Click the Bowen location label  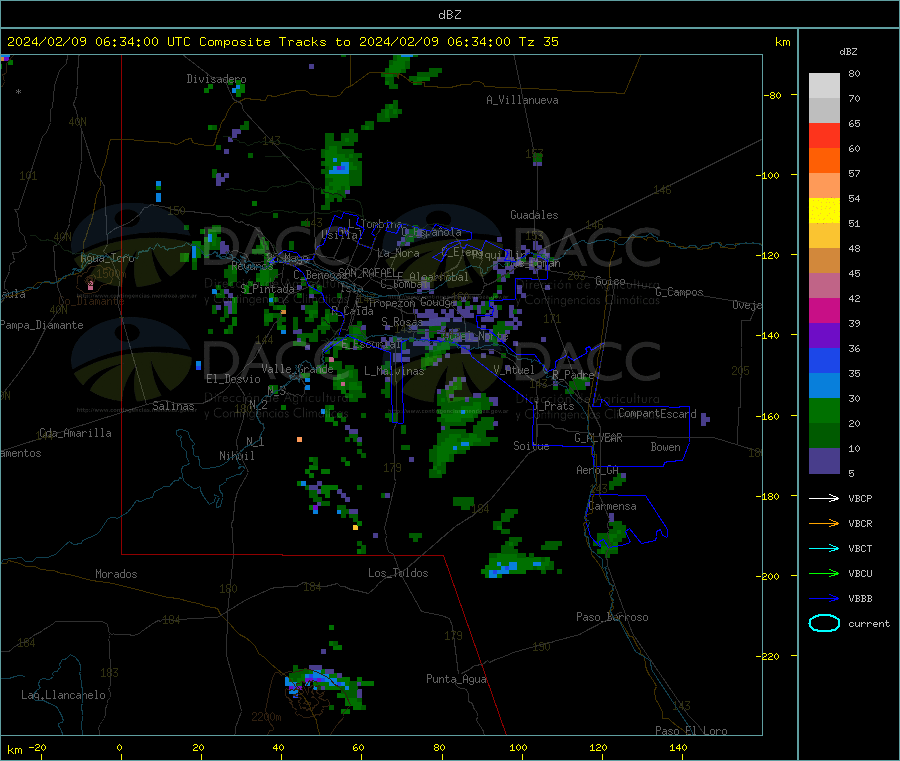666,447
